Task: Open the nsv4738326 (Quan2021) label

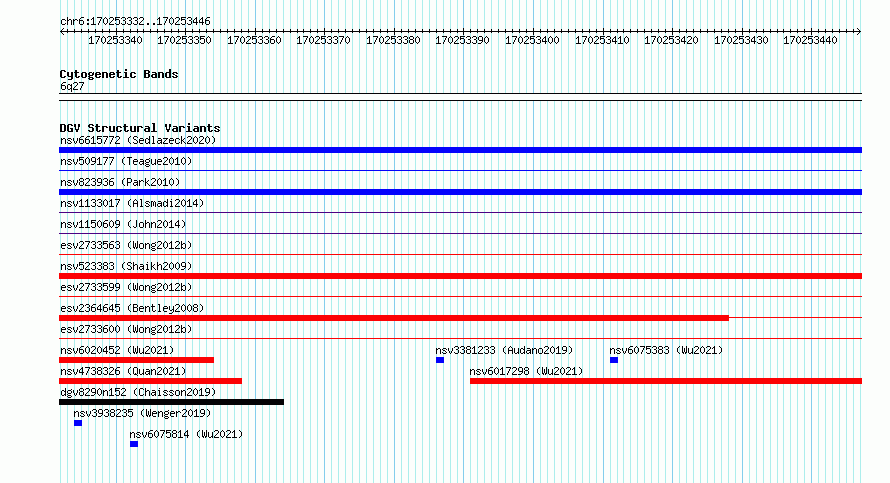Action: point(123,371)
